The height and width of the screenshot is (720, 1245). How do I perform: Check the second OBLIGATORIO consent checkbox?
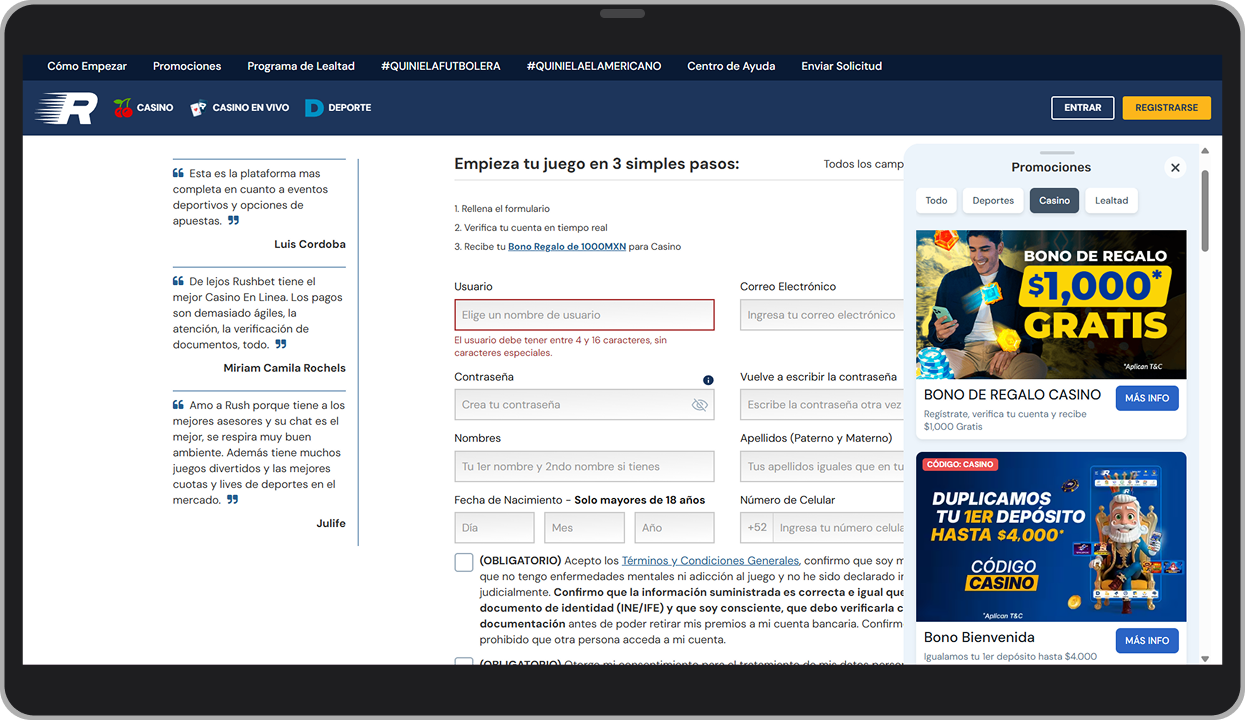coord(463,662)
